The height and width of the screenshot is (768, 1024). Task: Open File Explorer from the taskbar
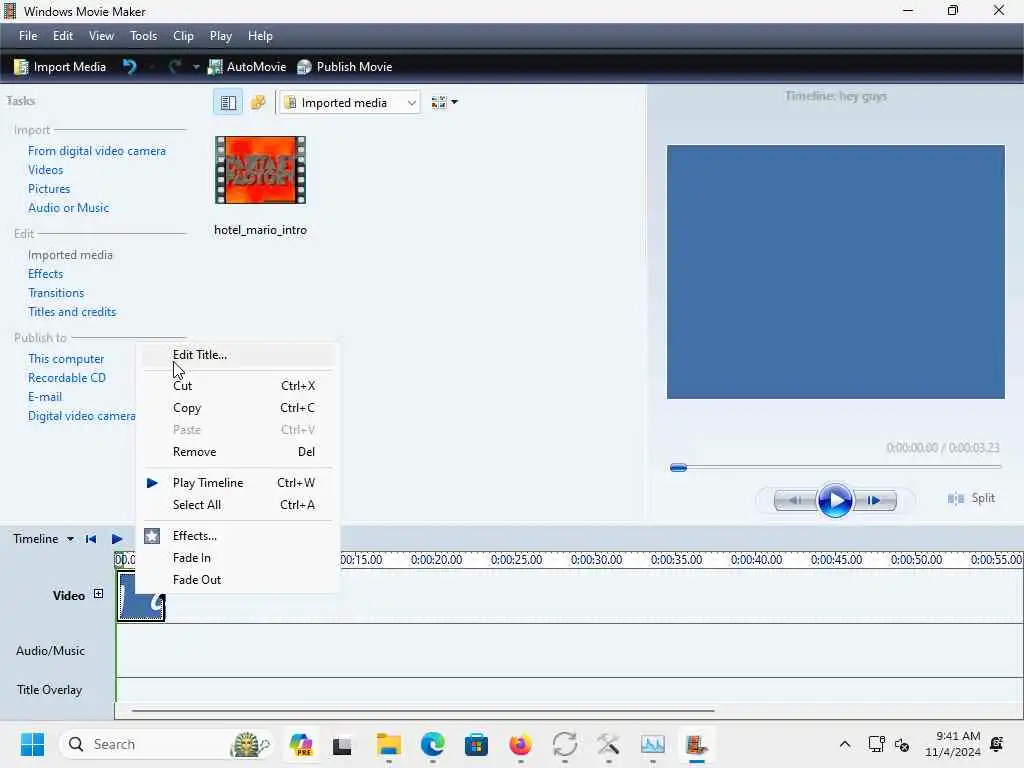pyautogui.click(x=389, y=744)
